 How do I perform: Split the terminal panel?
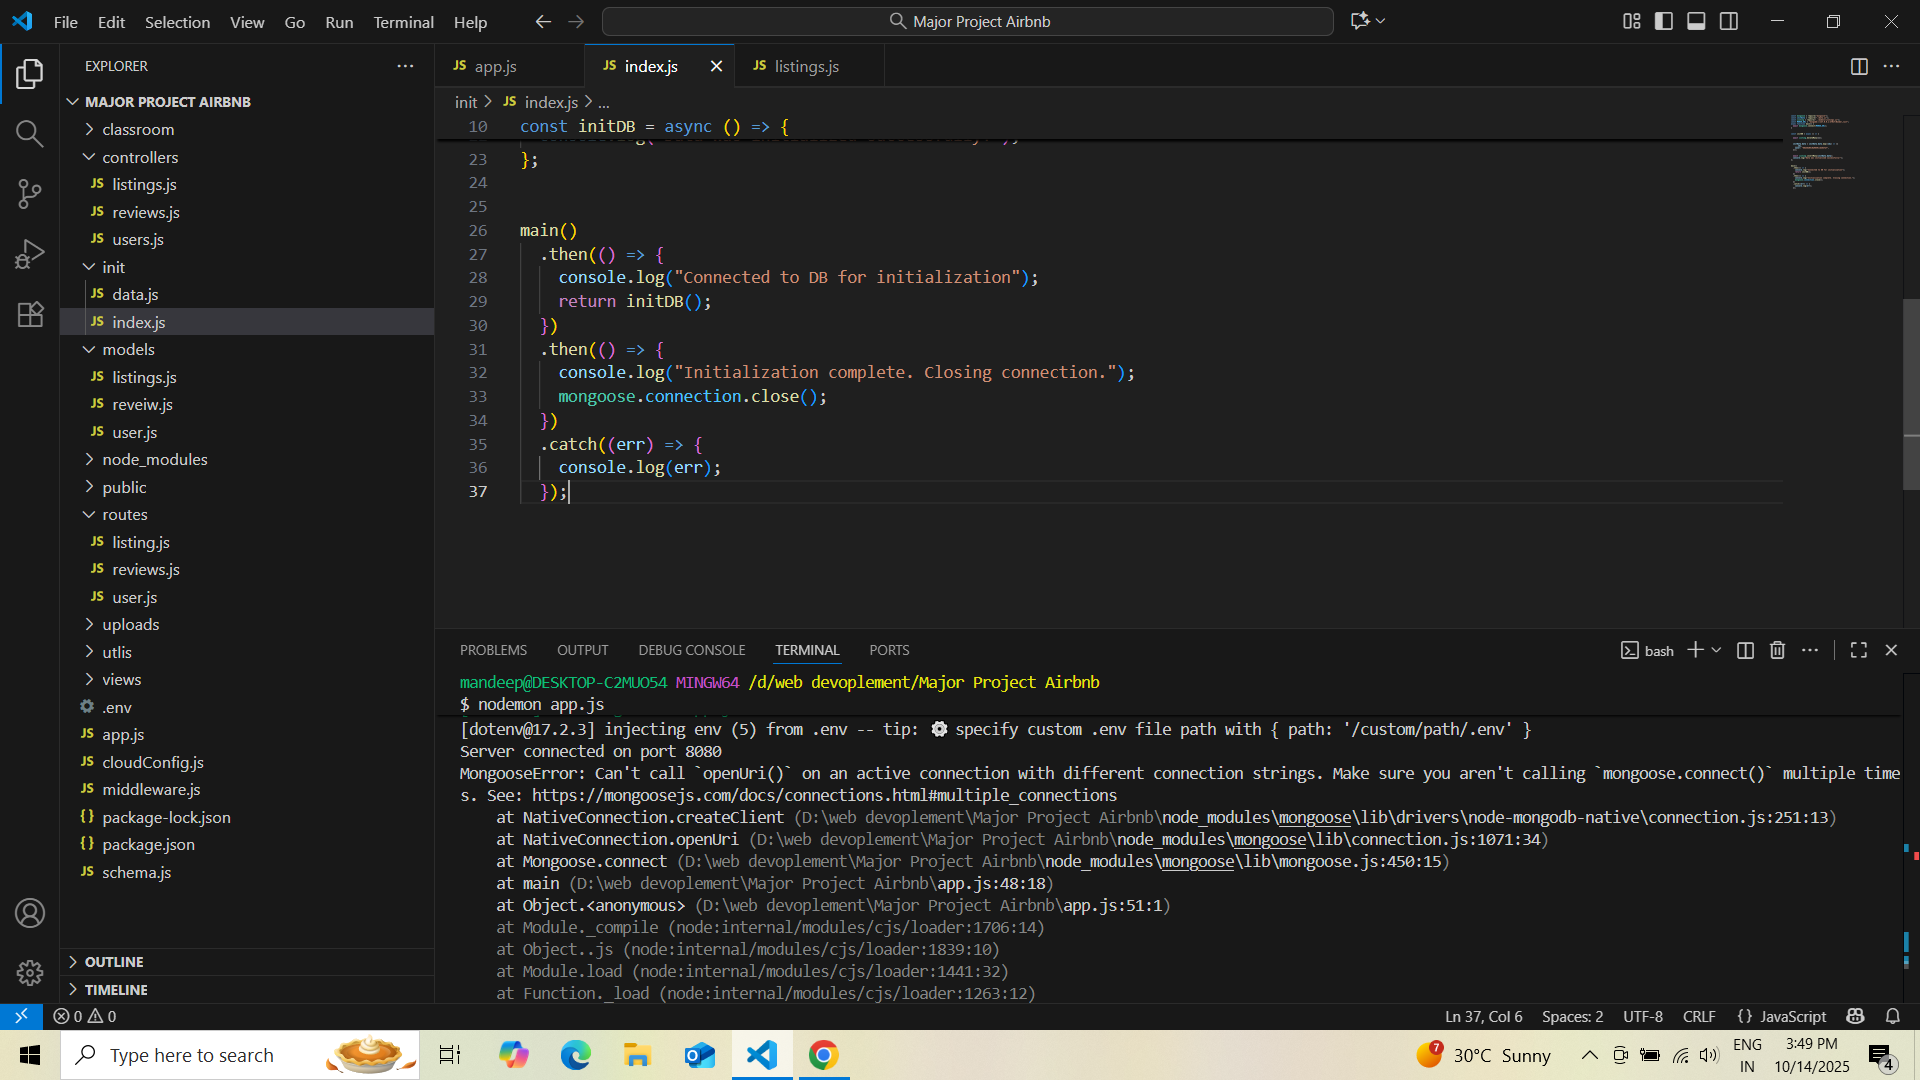pos(1745,650)
